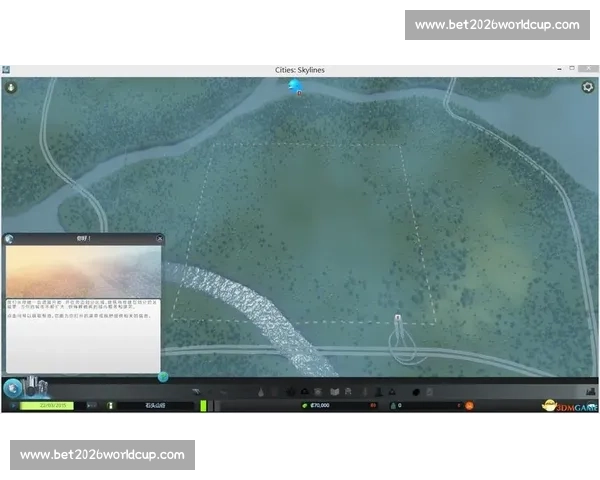Maximize the Cities: Skylines window
The width and height of the screenshot is (600, 480).
click(572, 69)
